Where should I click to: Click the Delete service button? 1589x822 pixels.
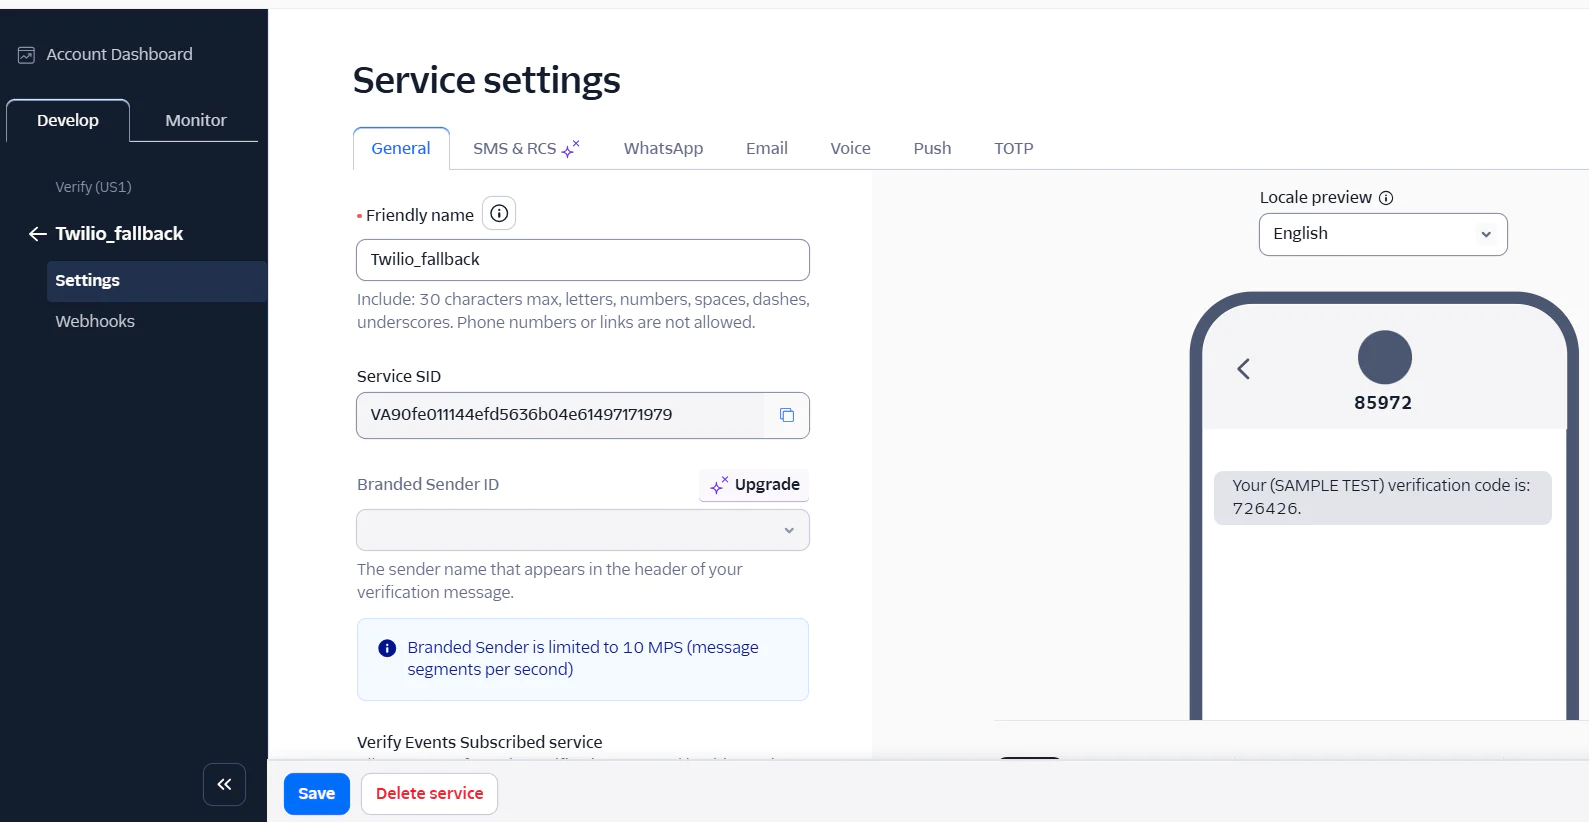429,794
